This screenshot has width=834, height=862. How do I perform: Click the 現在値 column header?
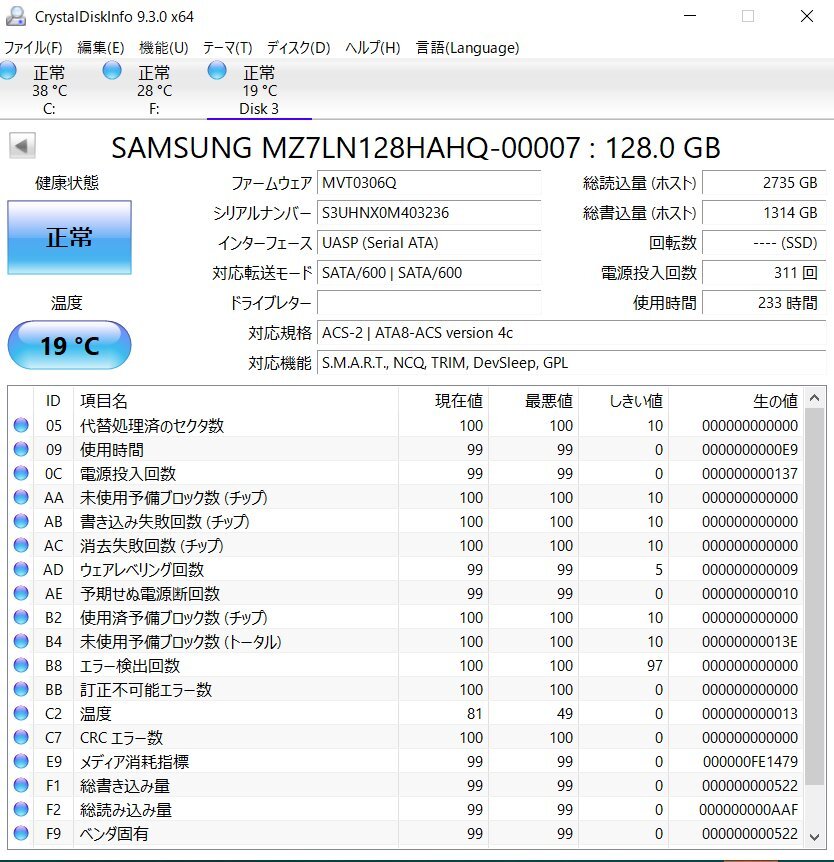click(444, 401)
